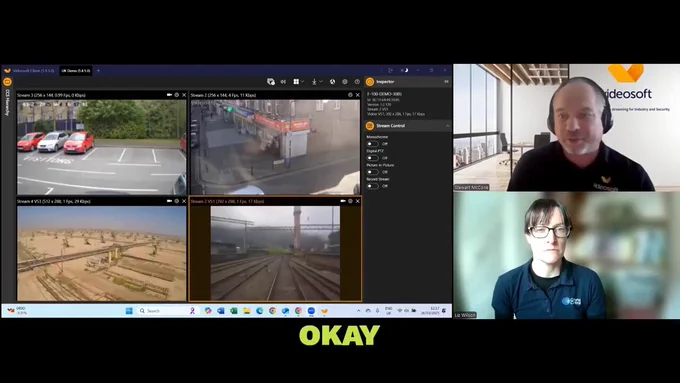Add a new tab with plus button

98,71
